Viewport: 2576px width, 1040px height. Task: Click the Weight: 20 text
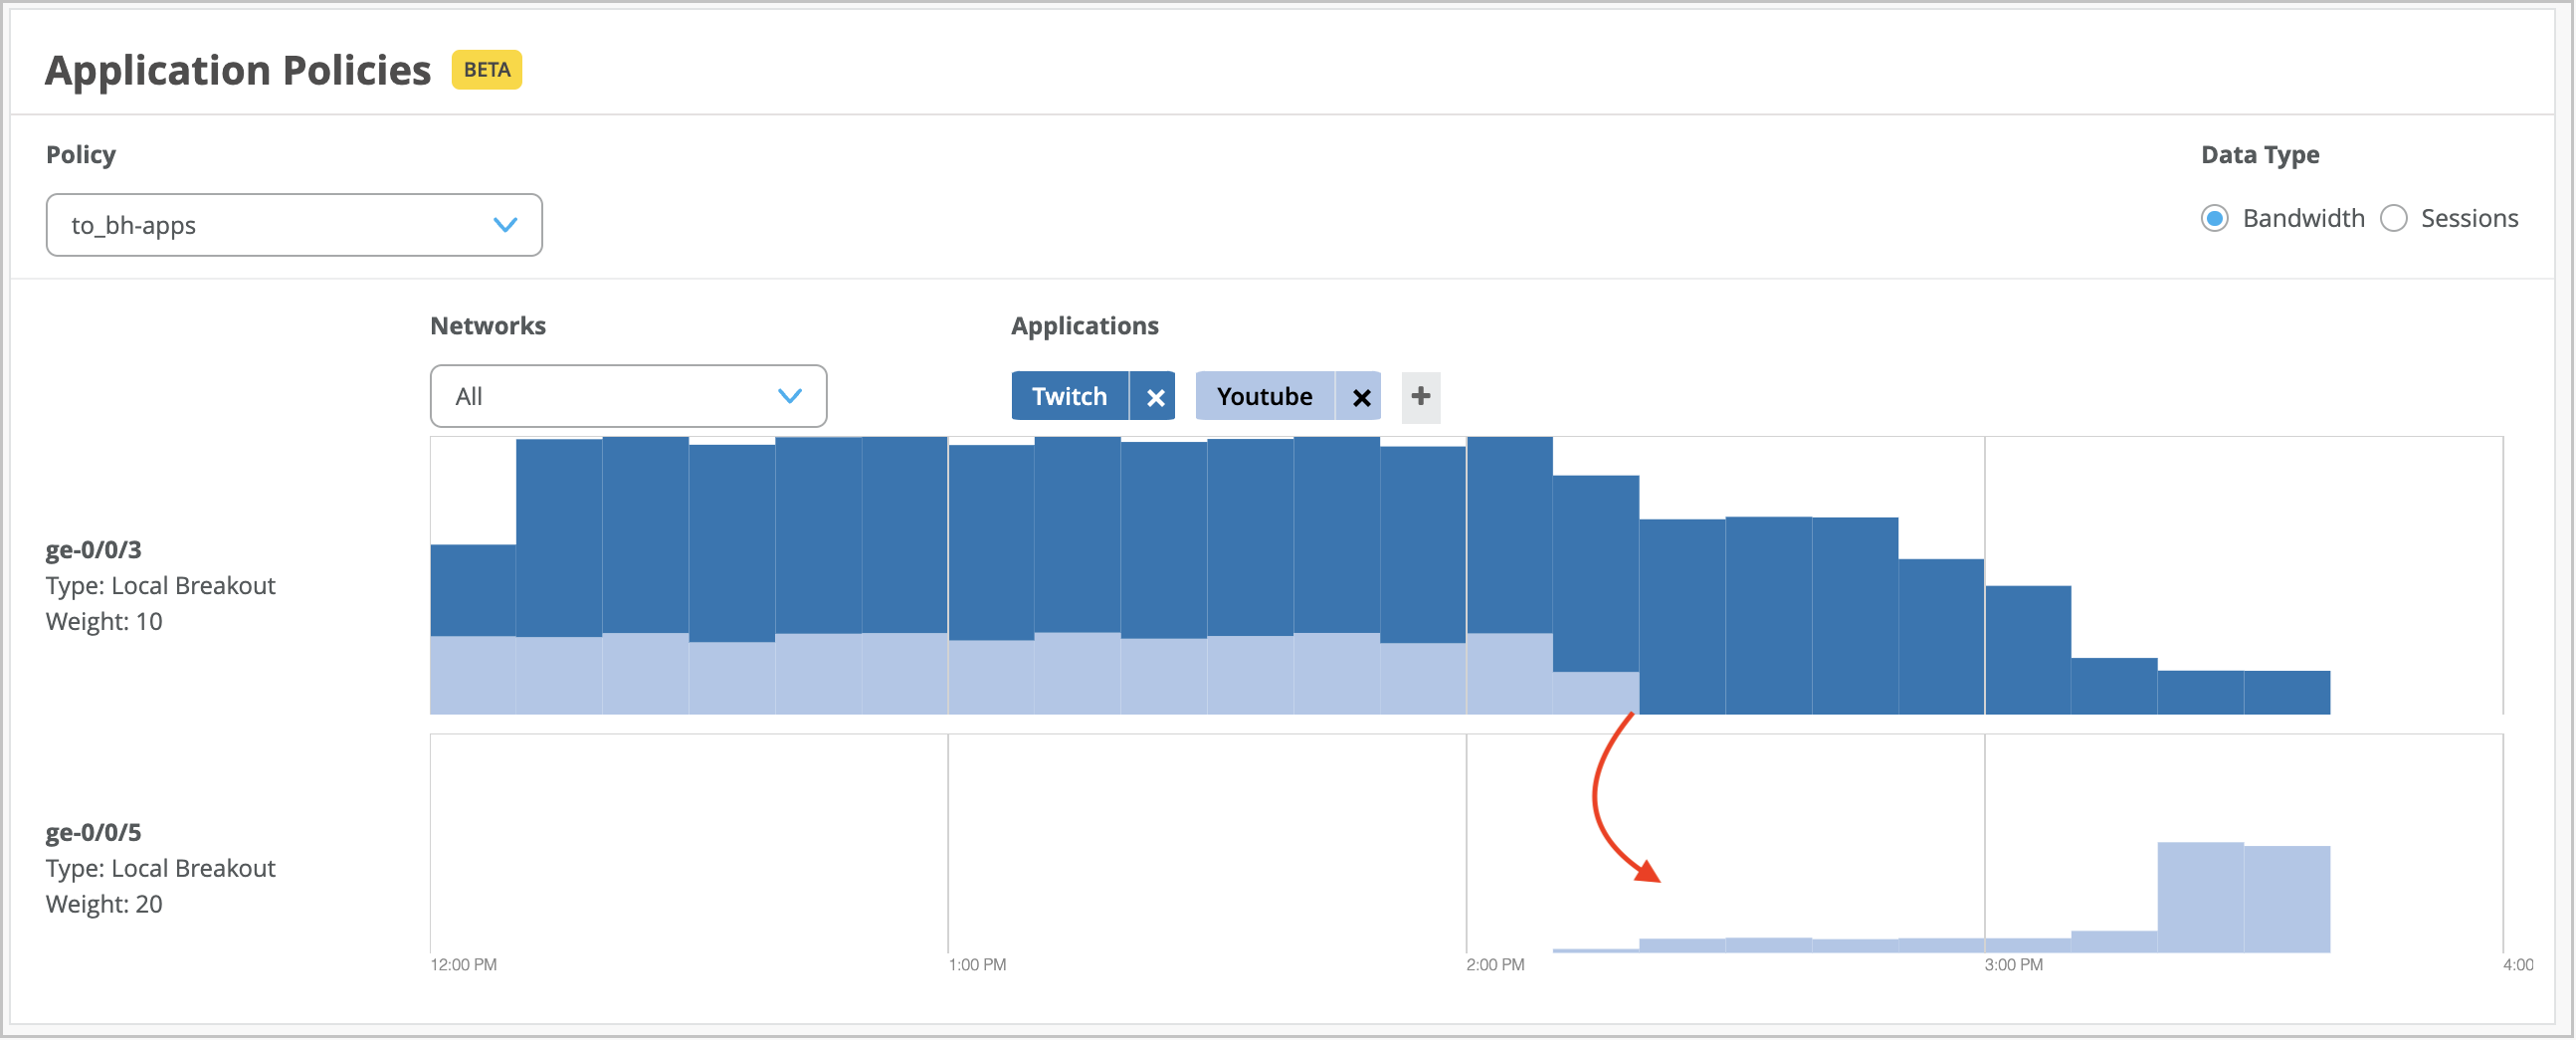[x=104, y=905]
